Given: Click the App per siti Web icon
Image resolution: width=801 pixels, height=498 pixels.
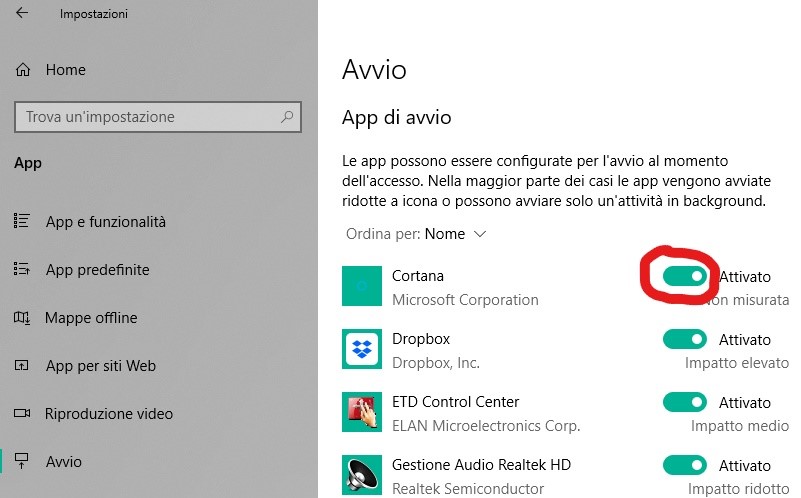Looking at the screenshot, I should tap(21, 365).
